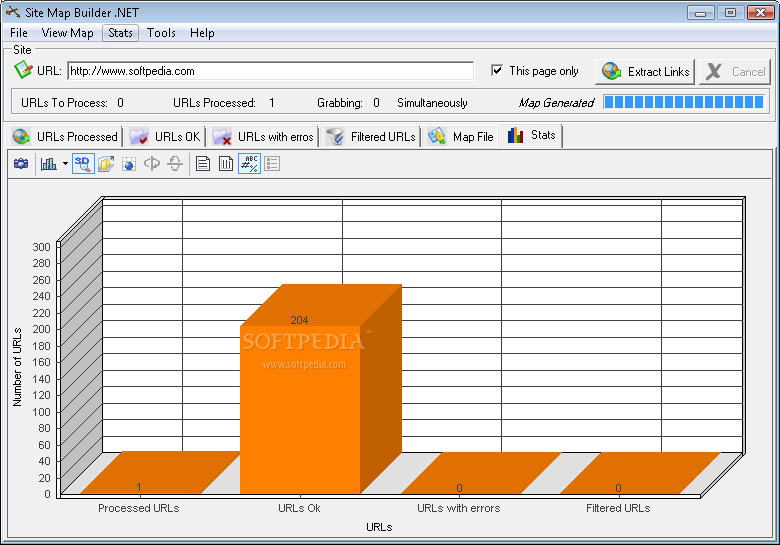
Task: Switch to the Map File tab
Action: (x=460, y=137)
